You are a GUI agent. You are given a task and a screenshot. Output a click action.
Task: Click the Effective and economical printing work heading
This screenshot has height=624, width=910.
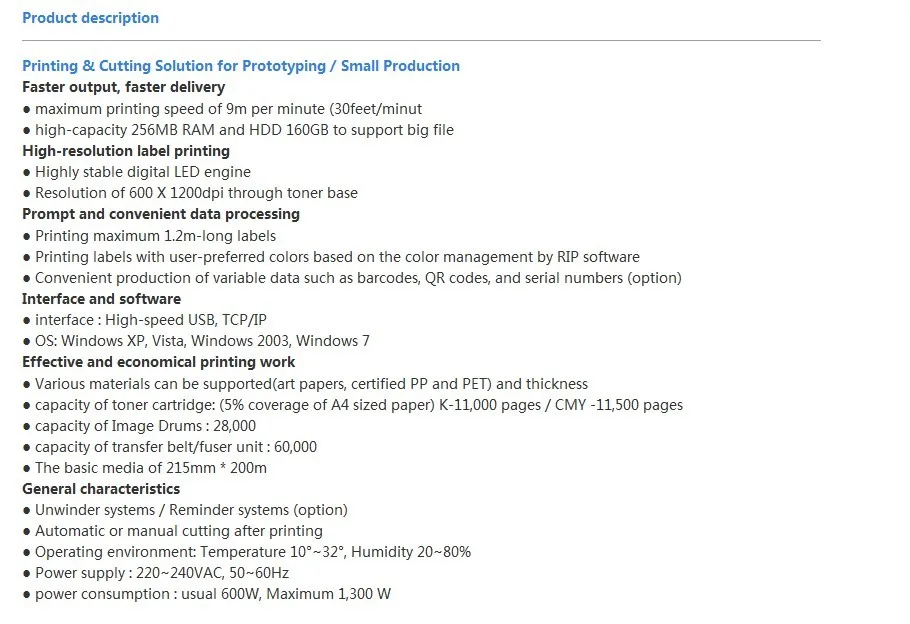point(158,362)
